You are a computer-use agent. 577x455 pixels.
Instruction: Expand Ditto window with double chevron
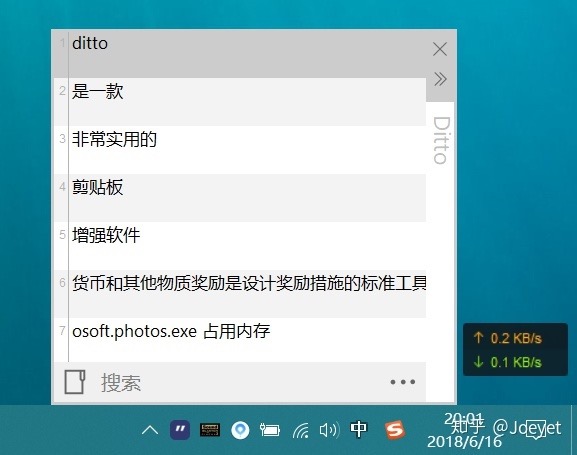tap(440, 79)
